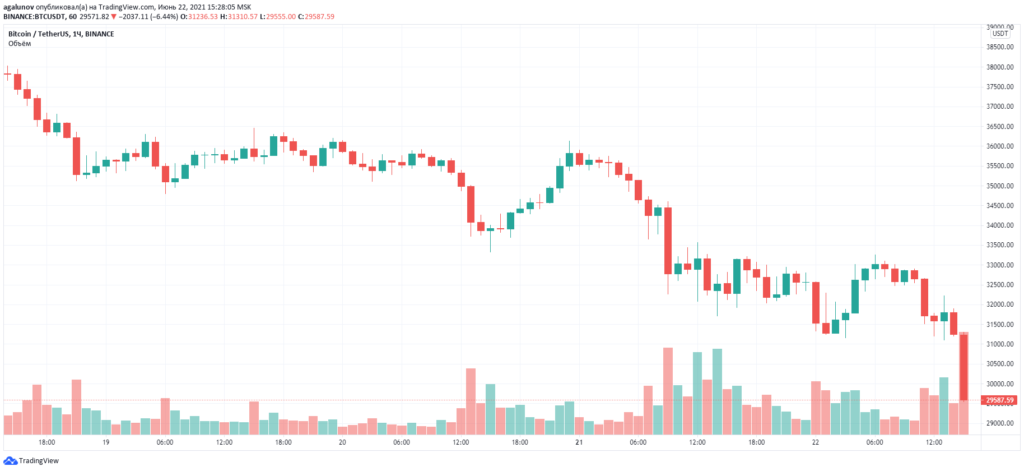Open the USDT currency selector on price axis
Screen dimensions: 1024x471
coord(999,34)
